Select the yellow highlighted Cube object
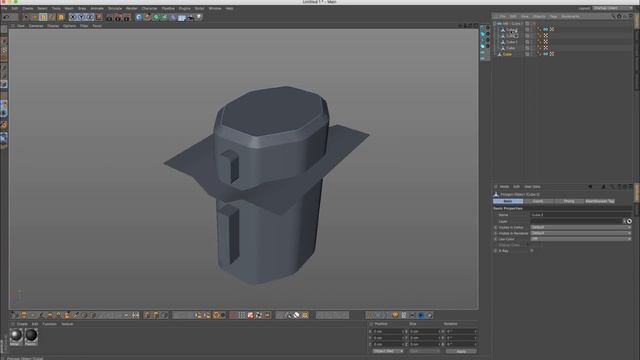Screen dimensions: 640x360 507,54
